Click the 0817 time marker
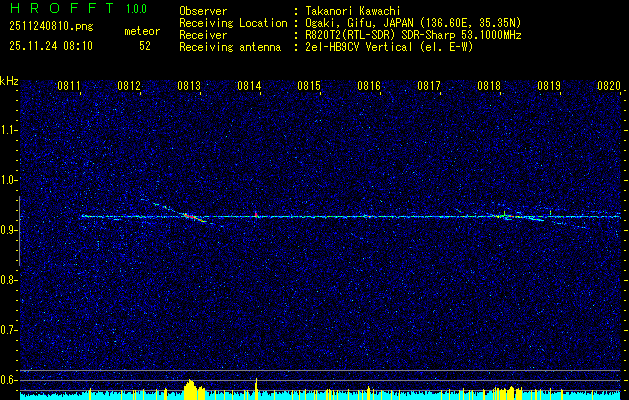The height and width of the screenshot is (400, 629). 429,85
